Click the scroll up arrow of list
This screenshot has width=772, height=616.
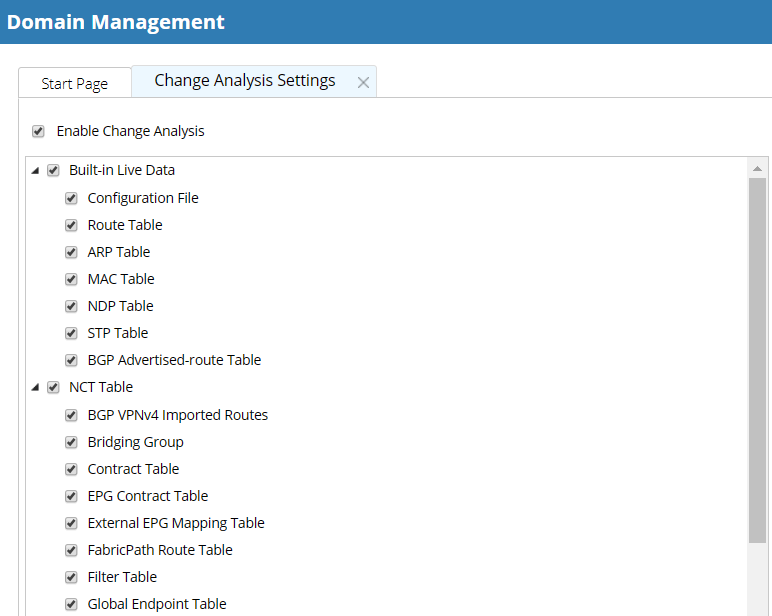757,169
